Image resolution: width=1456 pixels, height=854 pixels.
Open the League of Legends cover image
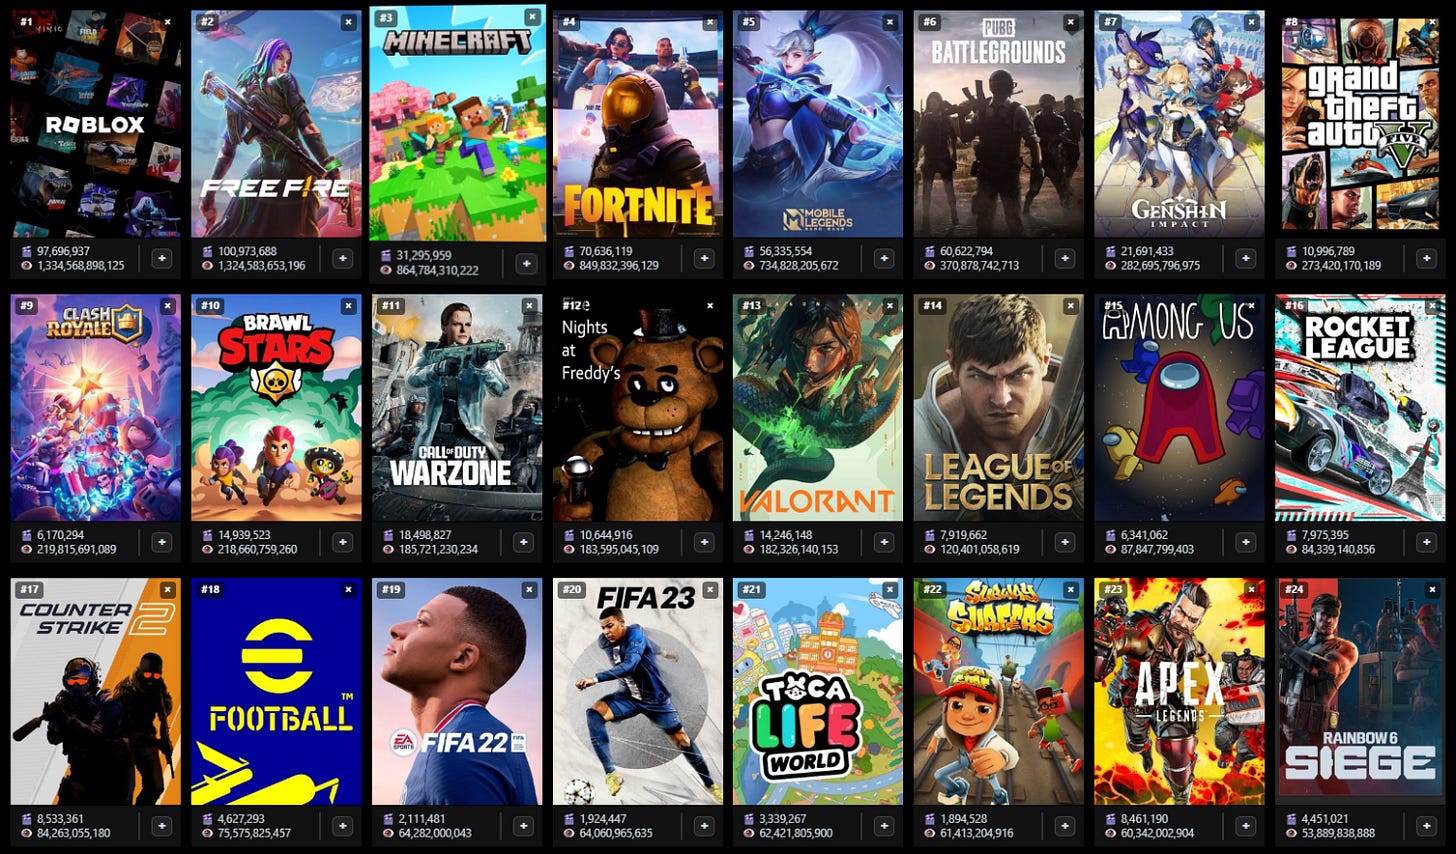999,408
